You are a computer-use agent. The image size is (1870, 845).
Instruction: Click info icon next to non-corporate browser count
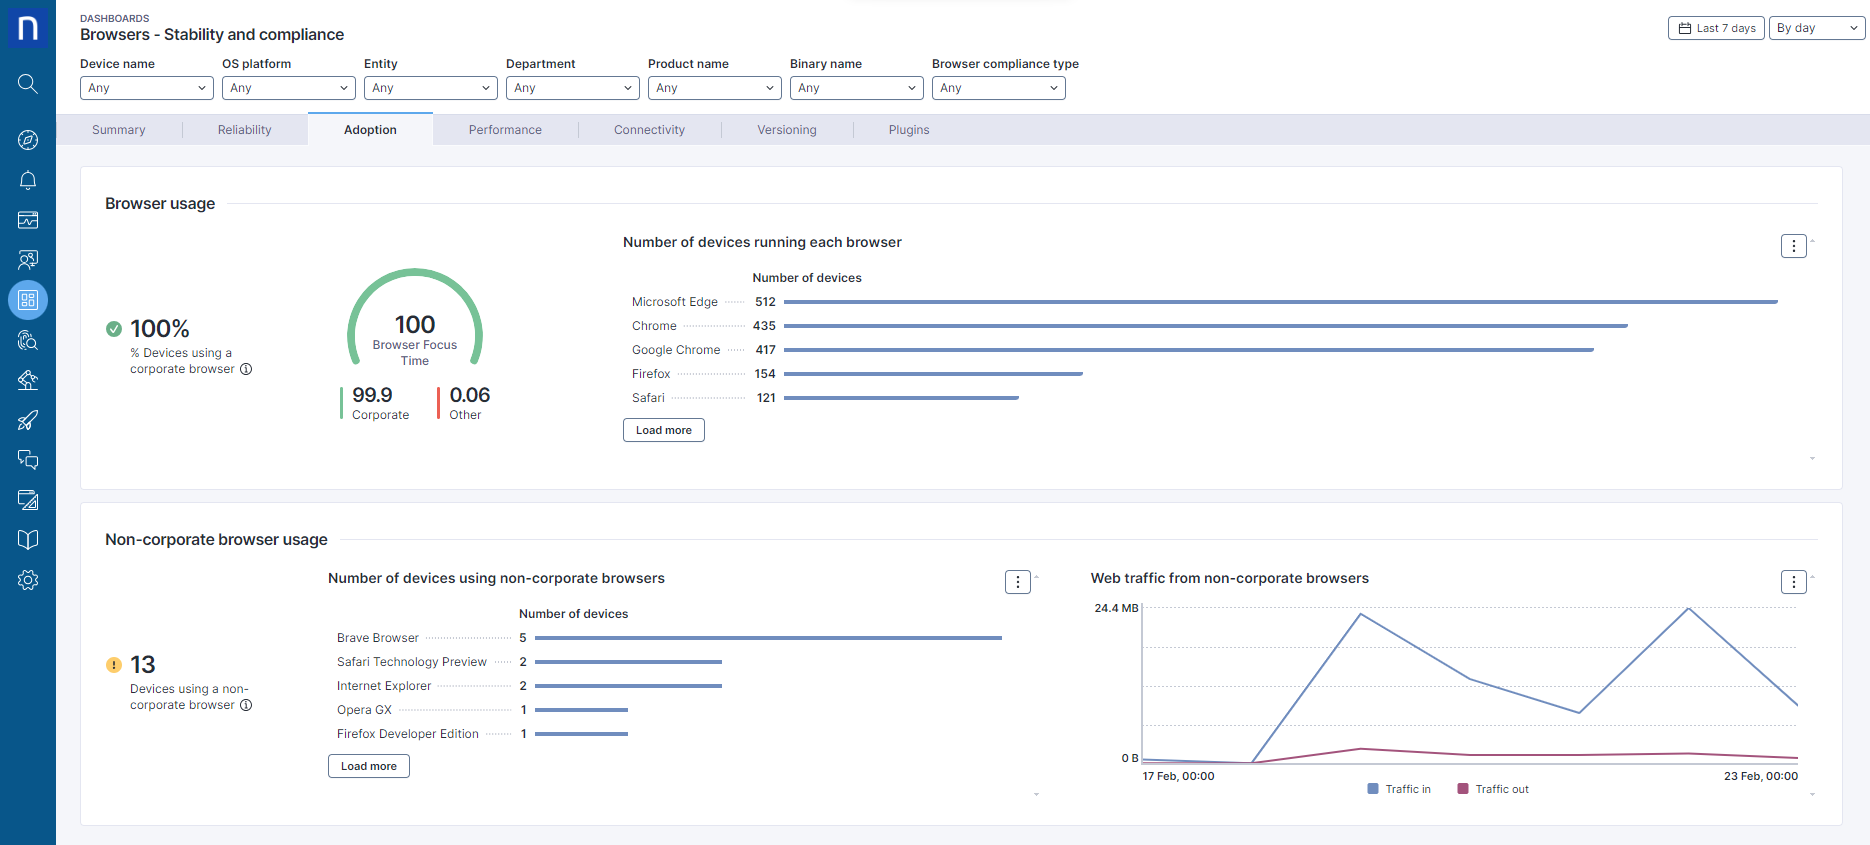(246, 705)
